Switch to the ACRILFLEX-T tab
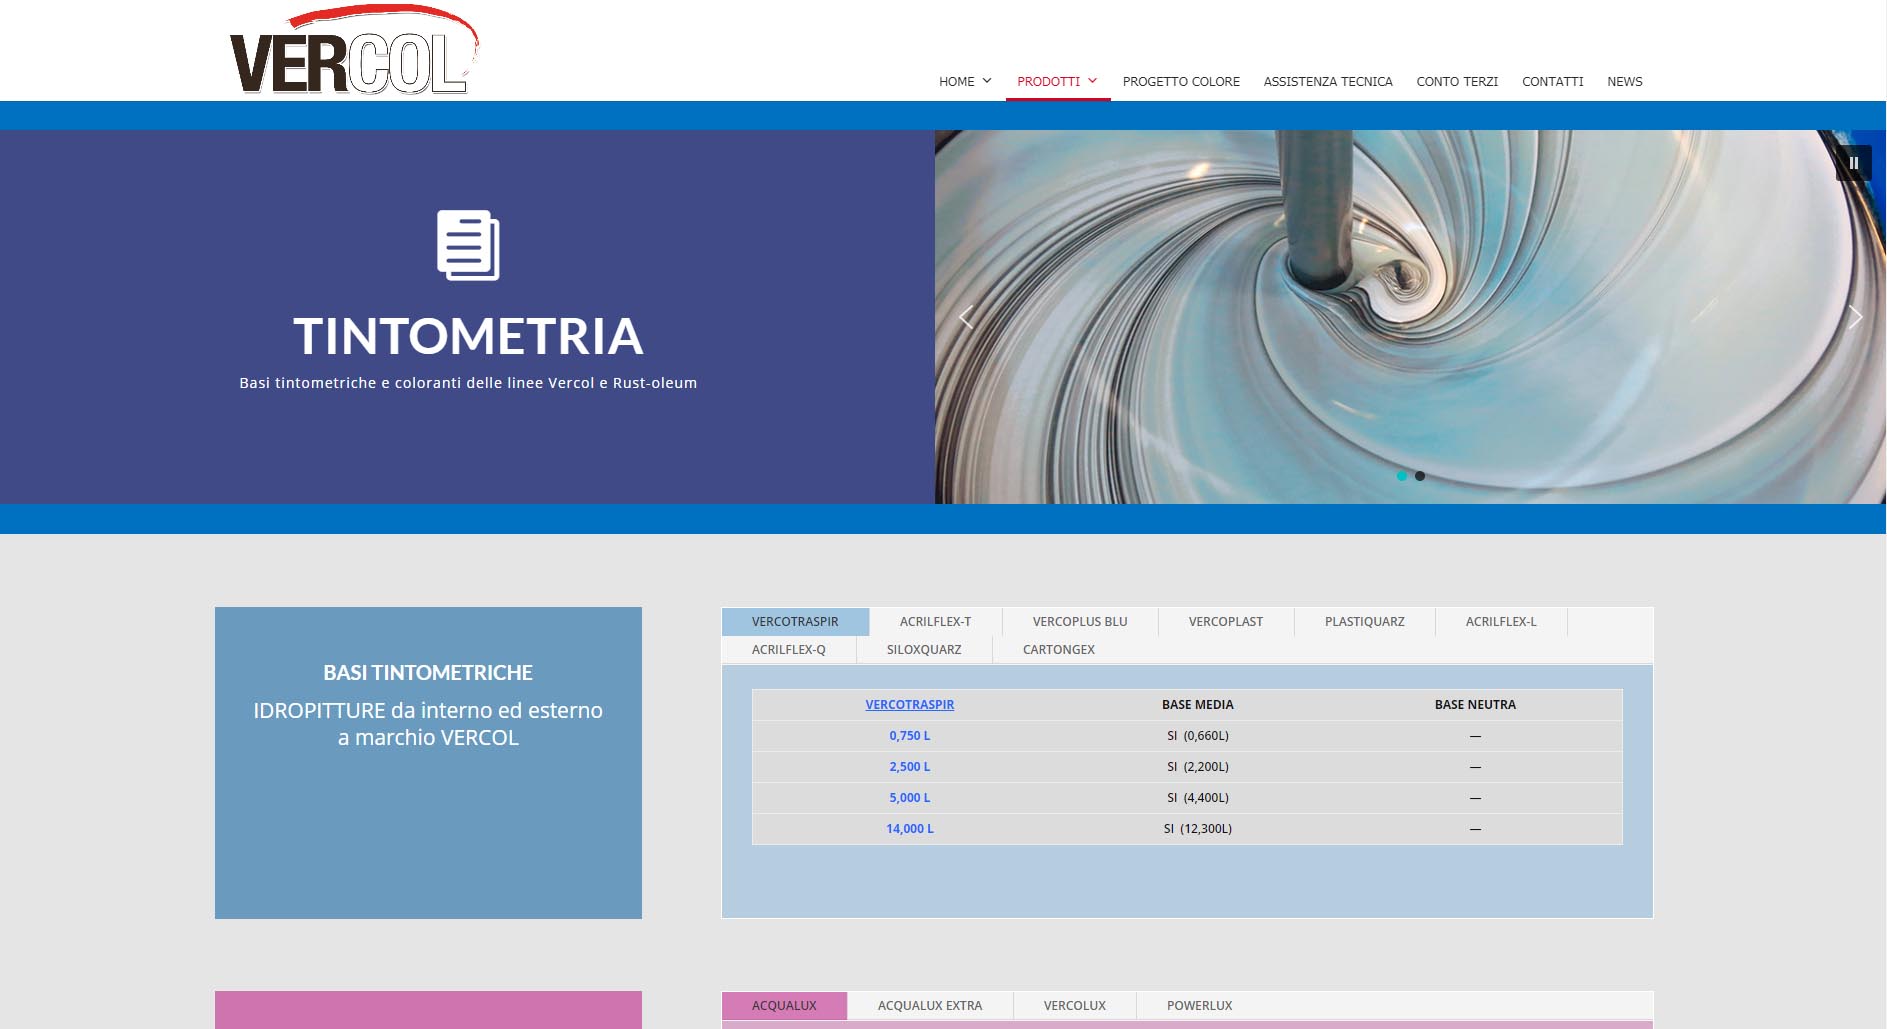Image resolution: width=1887 pixels, height=1029 pixels. pos(935,622)
